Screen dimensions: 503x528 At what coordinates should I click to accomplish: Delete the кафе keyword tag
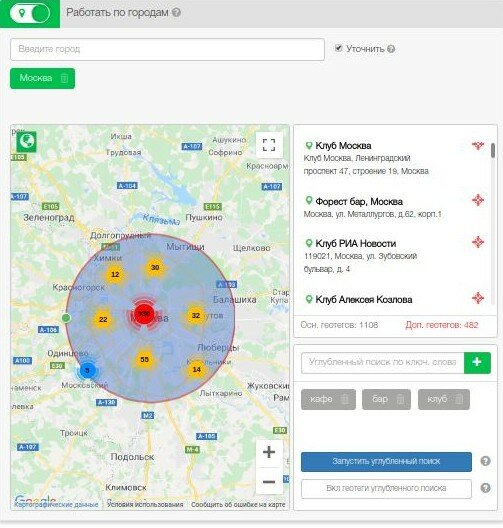click(x=345, y=399)
